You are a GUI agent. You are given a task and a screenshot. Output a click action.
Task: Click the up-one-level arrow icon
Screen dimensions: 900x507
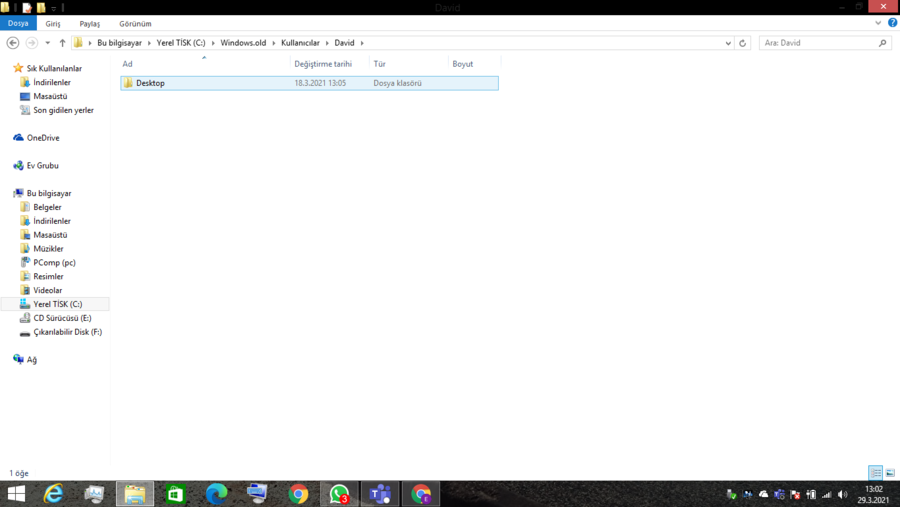[x=62, y=43]
